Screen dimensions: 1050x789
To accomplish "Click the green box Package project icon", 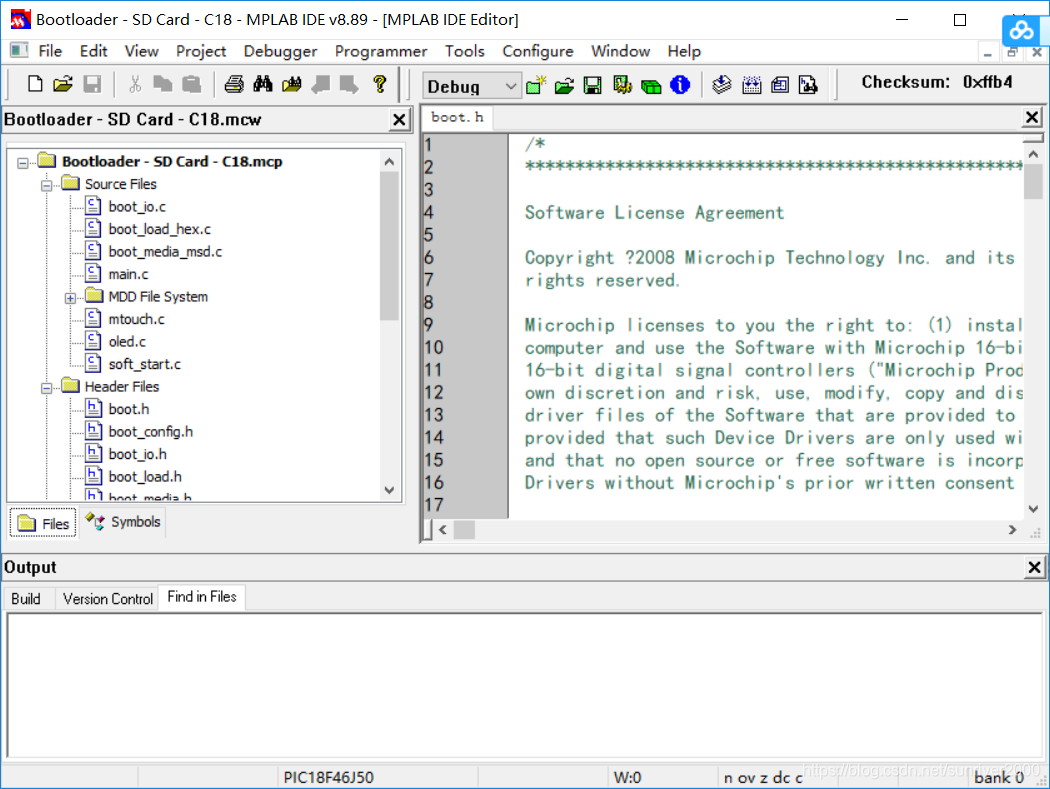I will point(651,86).
